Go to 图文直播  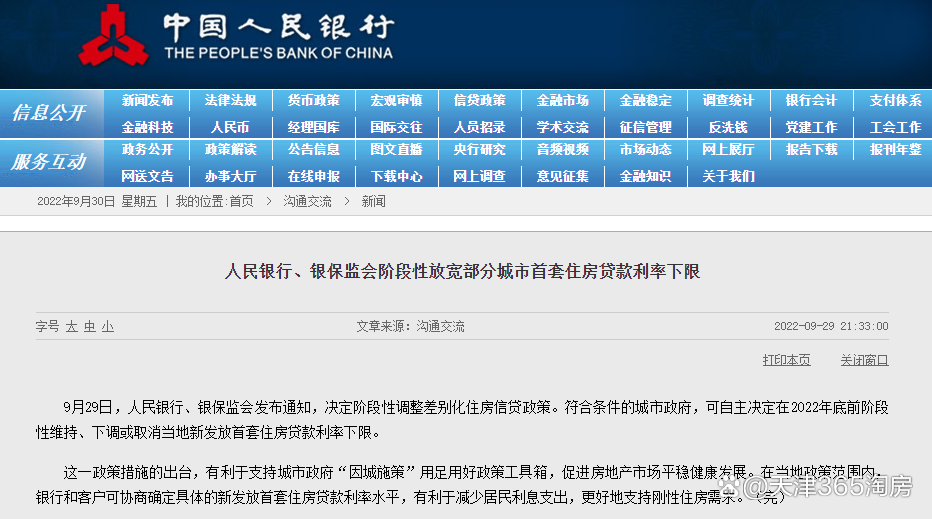pos(396,149)
